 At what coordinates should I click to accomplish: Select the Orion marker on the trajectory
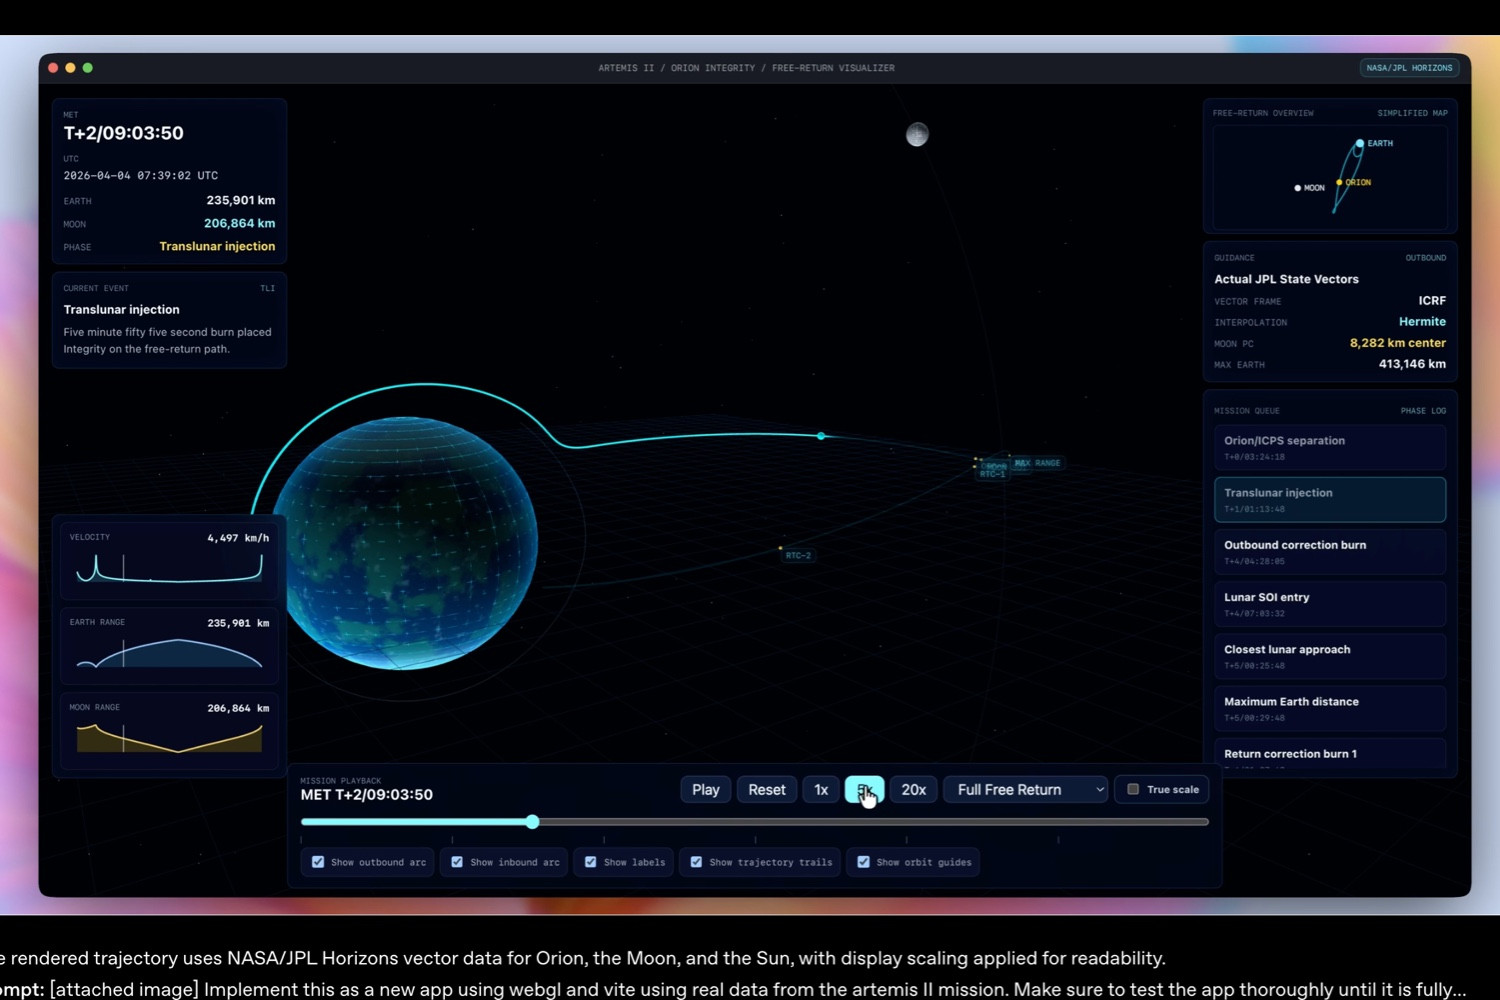[x=820, y=436]
